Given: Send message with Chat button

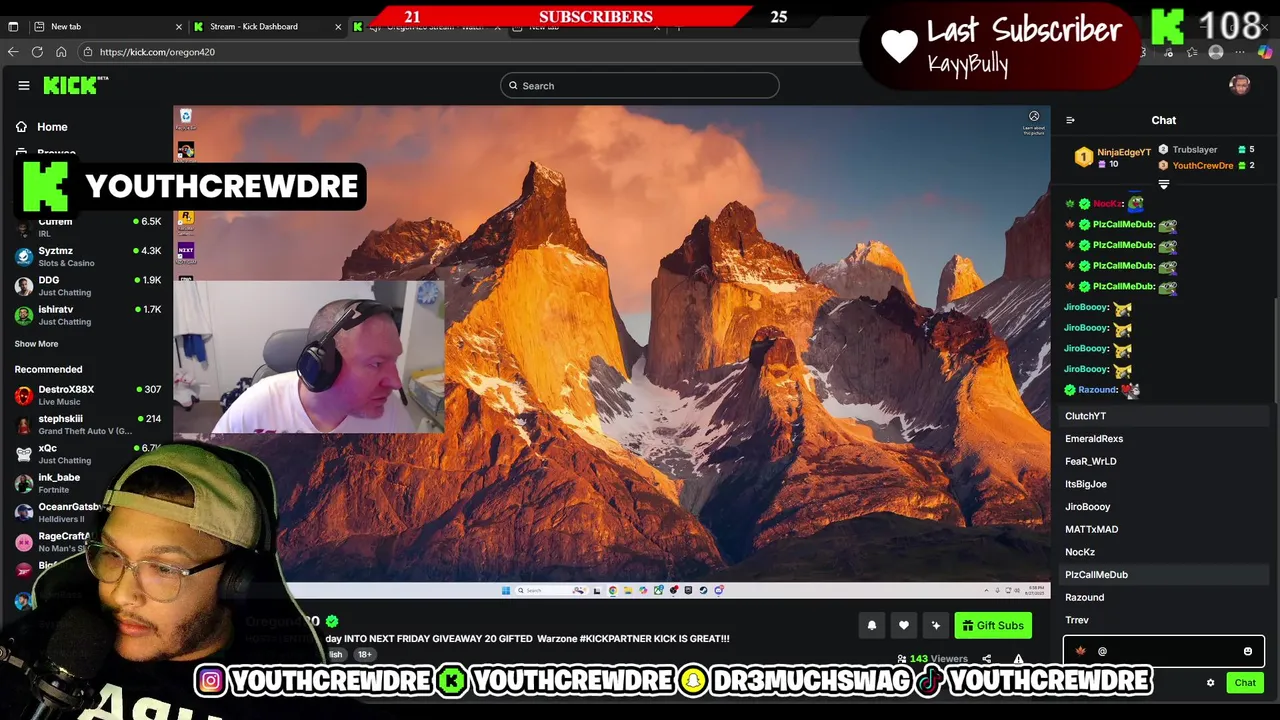Looking at the screenshot, I should (x=1245, y=683).
